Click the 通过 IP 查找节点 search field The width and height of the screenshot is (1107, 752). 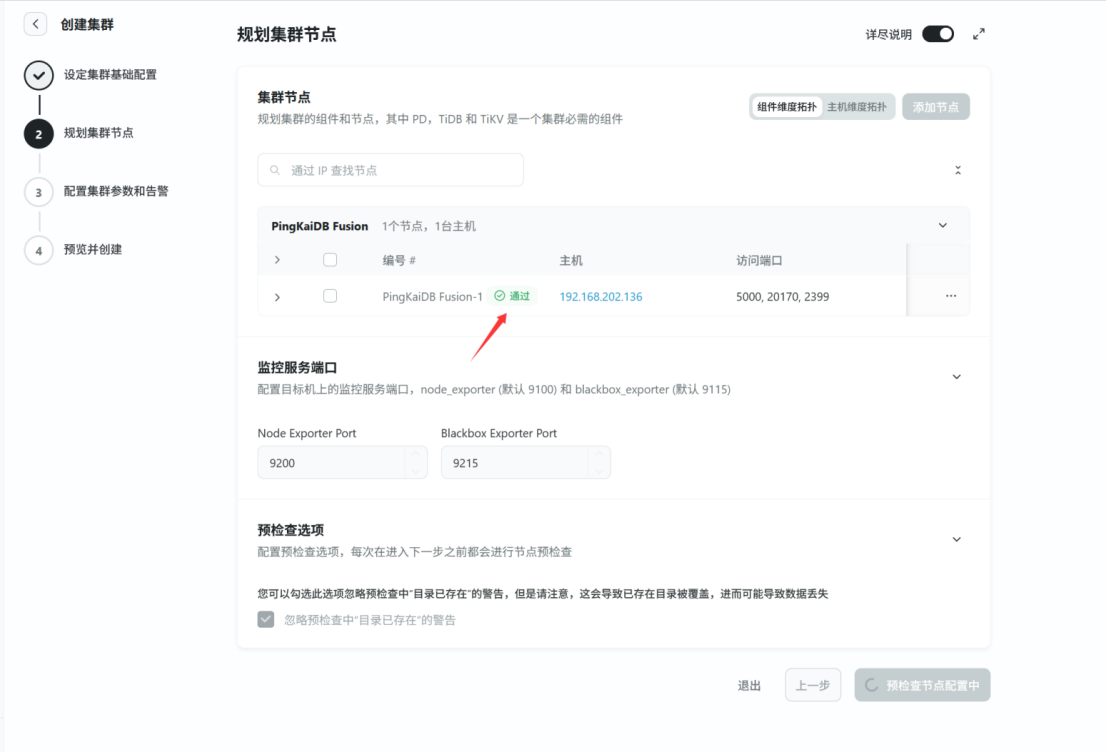coord(390,170)
